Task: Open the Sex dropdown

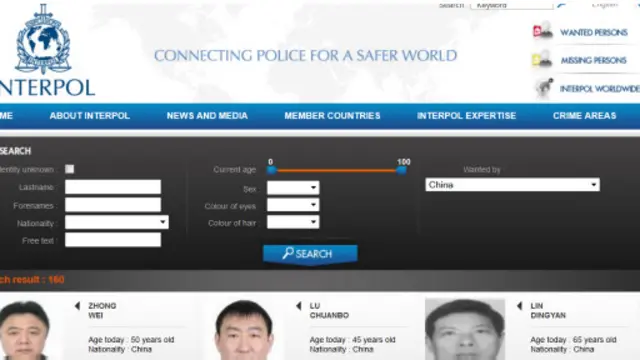Action: tap(293, 188)
